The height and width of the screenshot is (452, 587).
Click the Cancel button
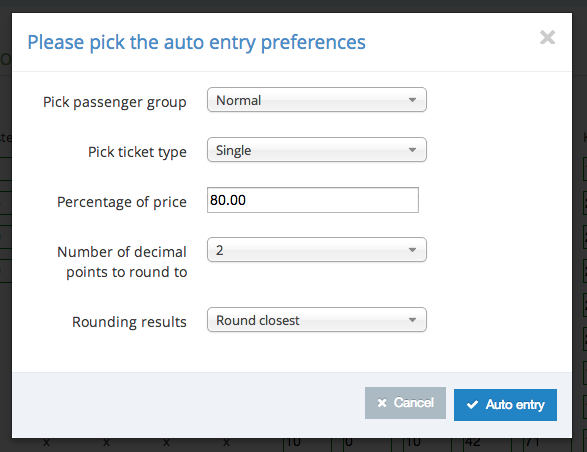[x=405, y=403]
